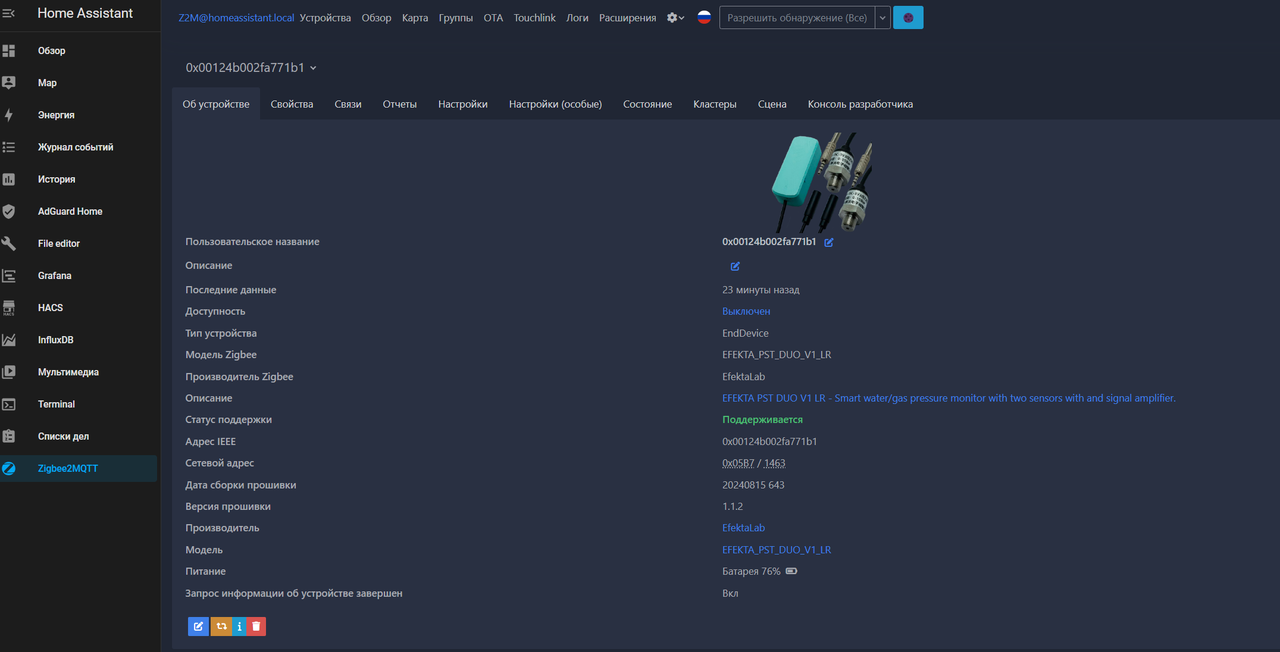Open Группы in top navigation
Screen dimensions: 1280x652
(456, 18)
